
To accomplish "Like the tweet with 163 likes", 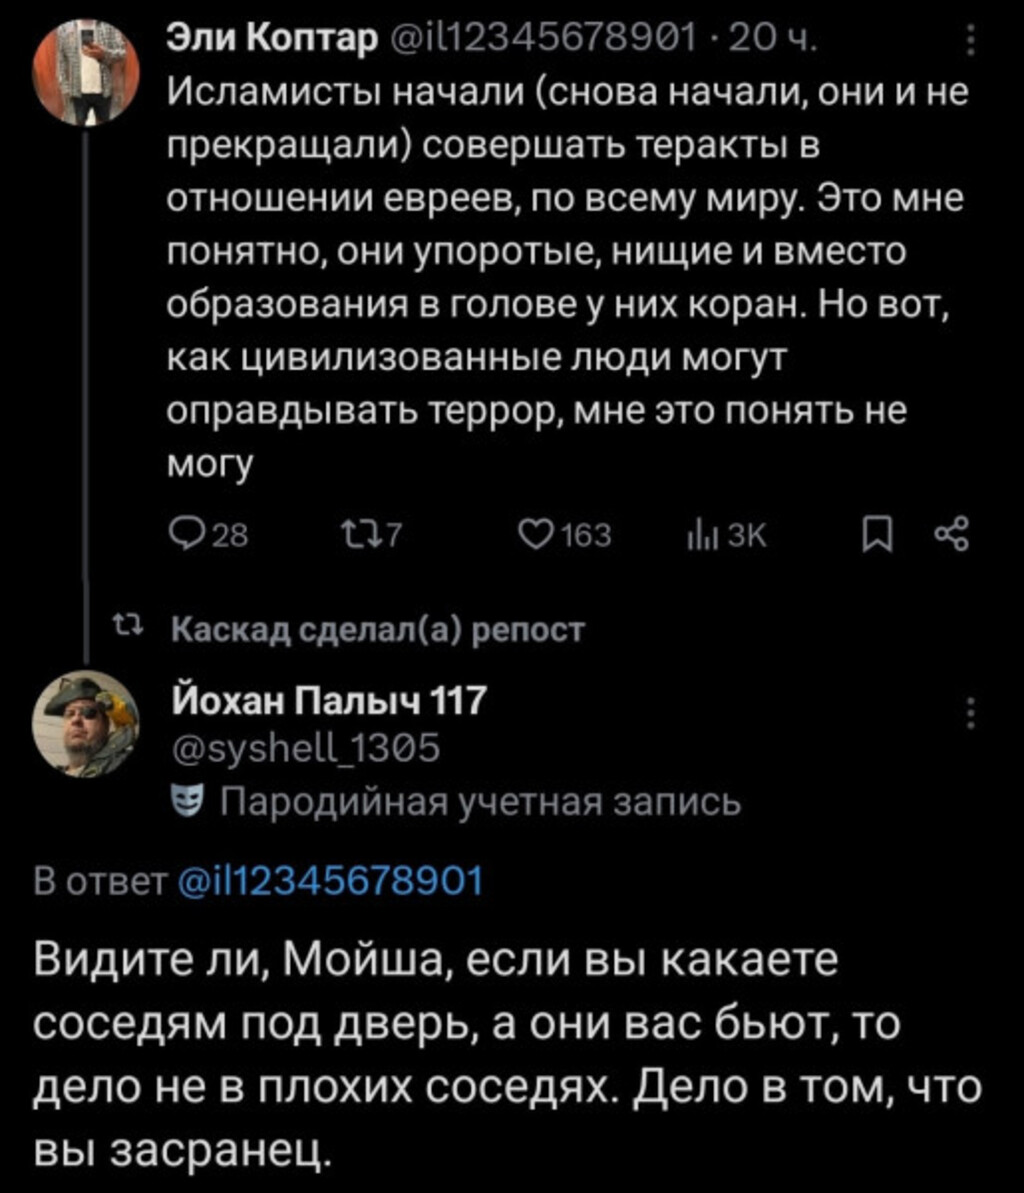I will (x=536, y=537).
